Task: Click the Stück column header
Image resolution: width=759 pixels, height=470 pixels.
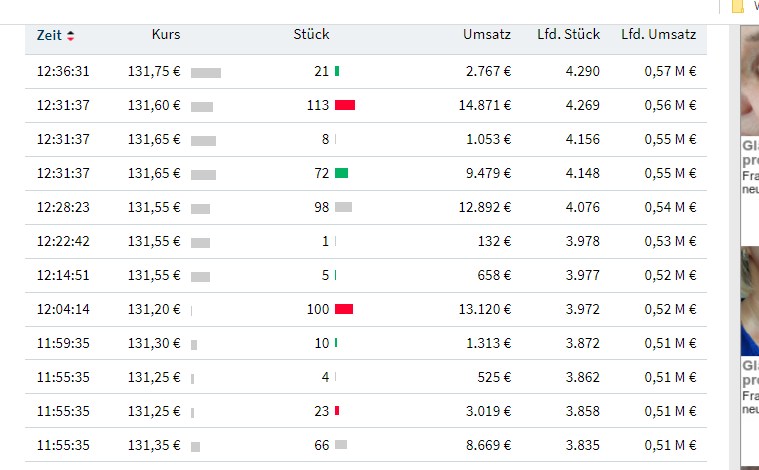Action: [311, 35]
